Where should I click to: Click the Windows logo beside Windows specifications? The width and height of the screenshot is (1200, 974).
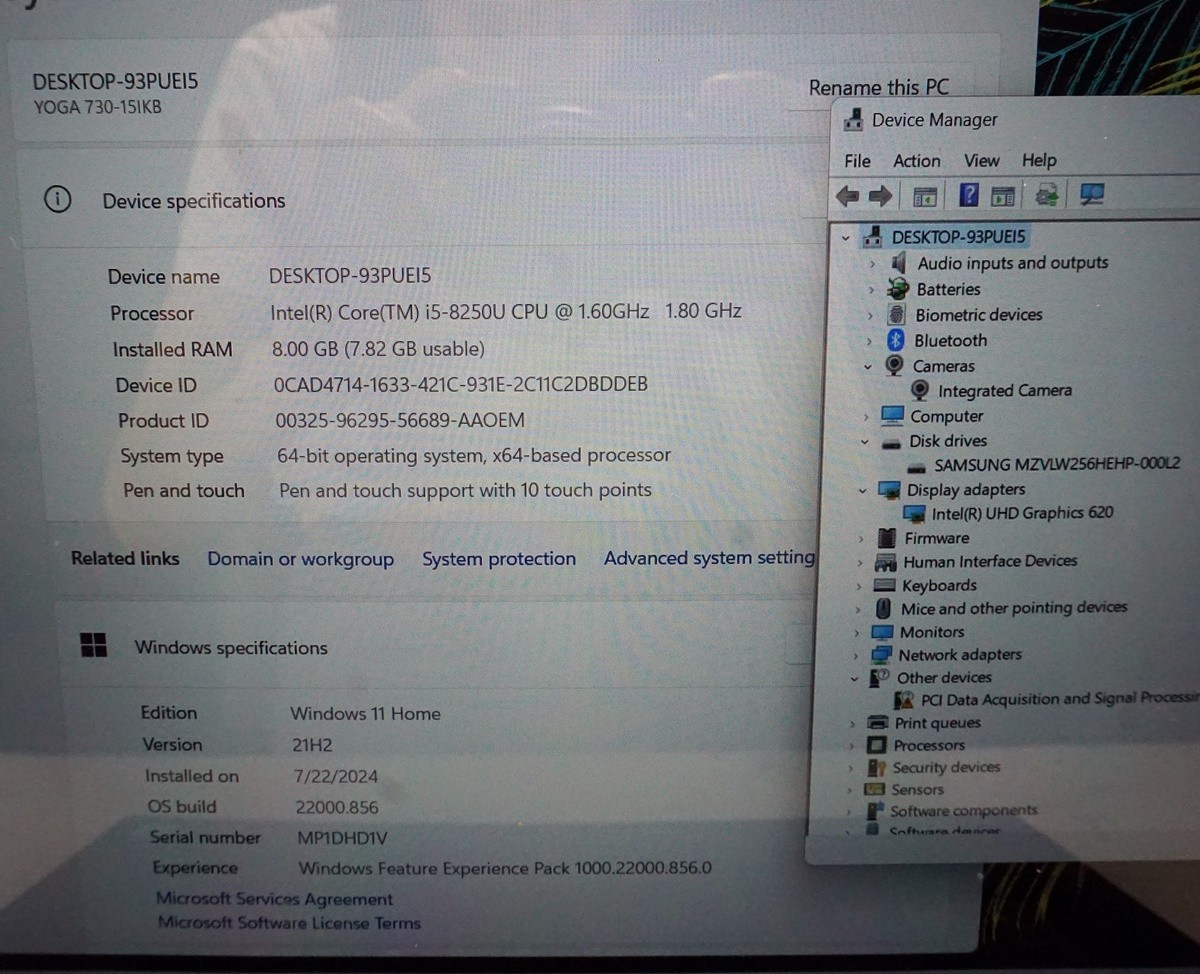pos(93,645)
